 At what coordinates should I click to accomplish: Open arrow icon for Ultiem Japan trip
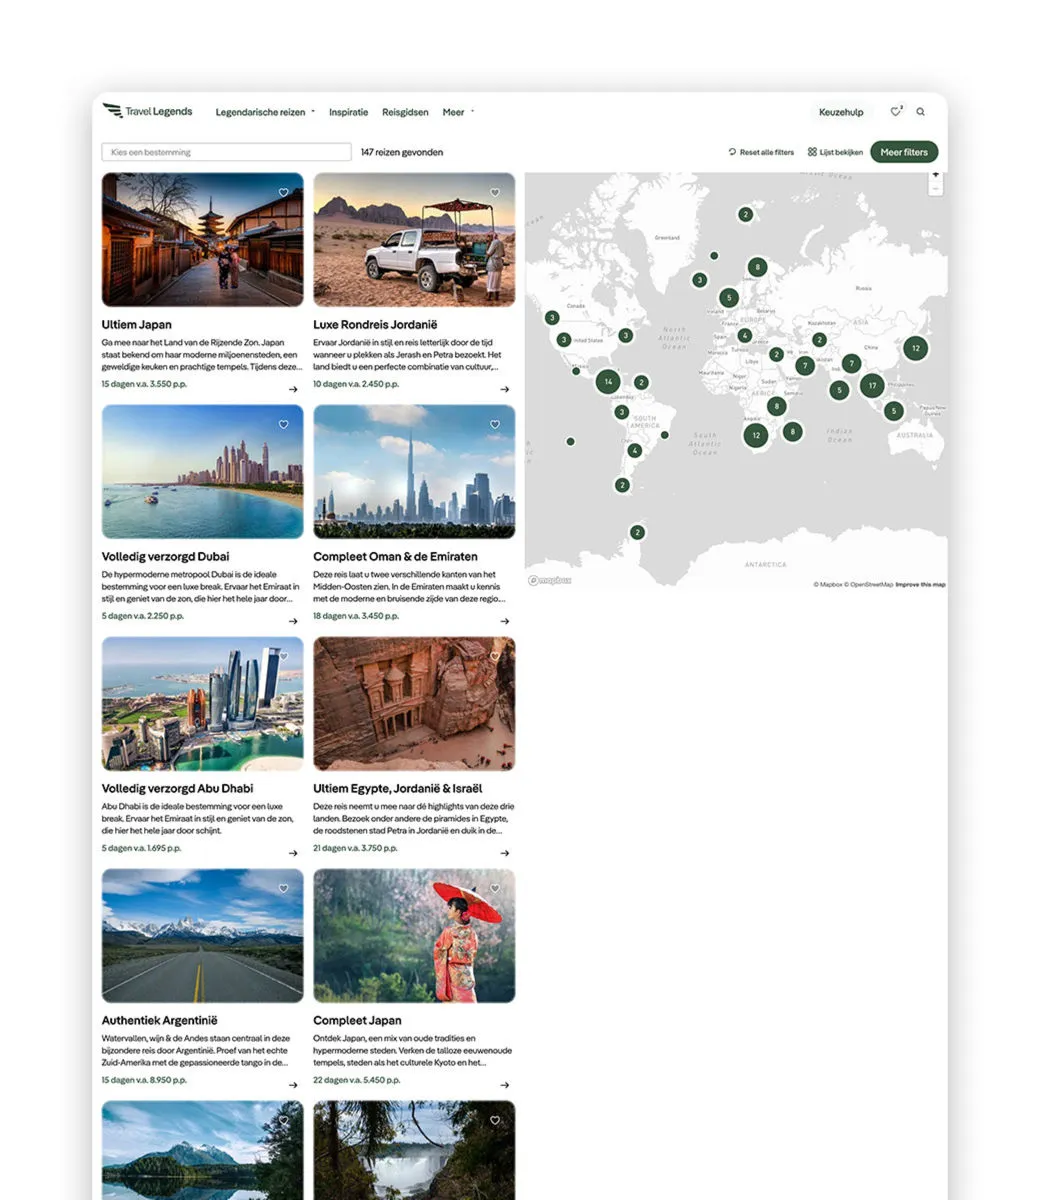293,389
